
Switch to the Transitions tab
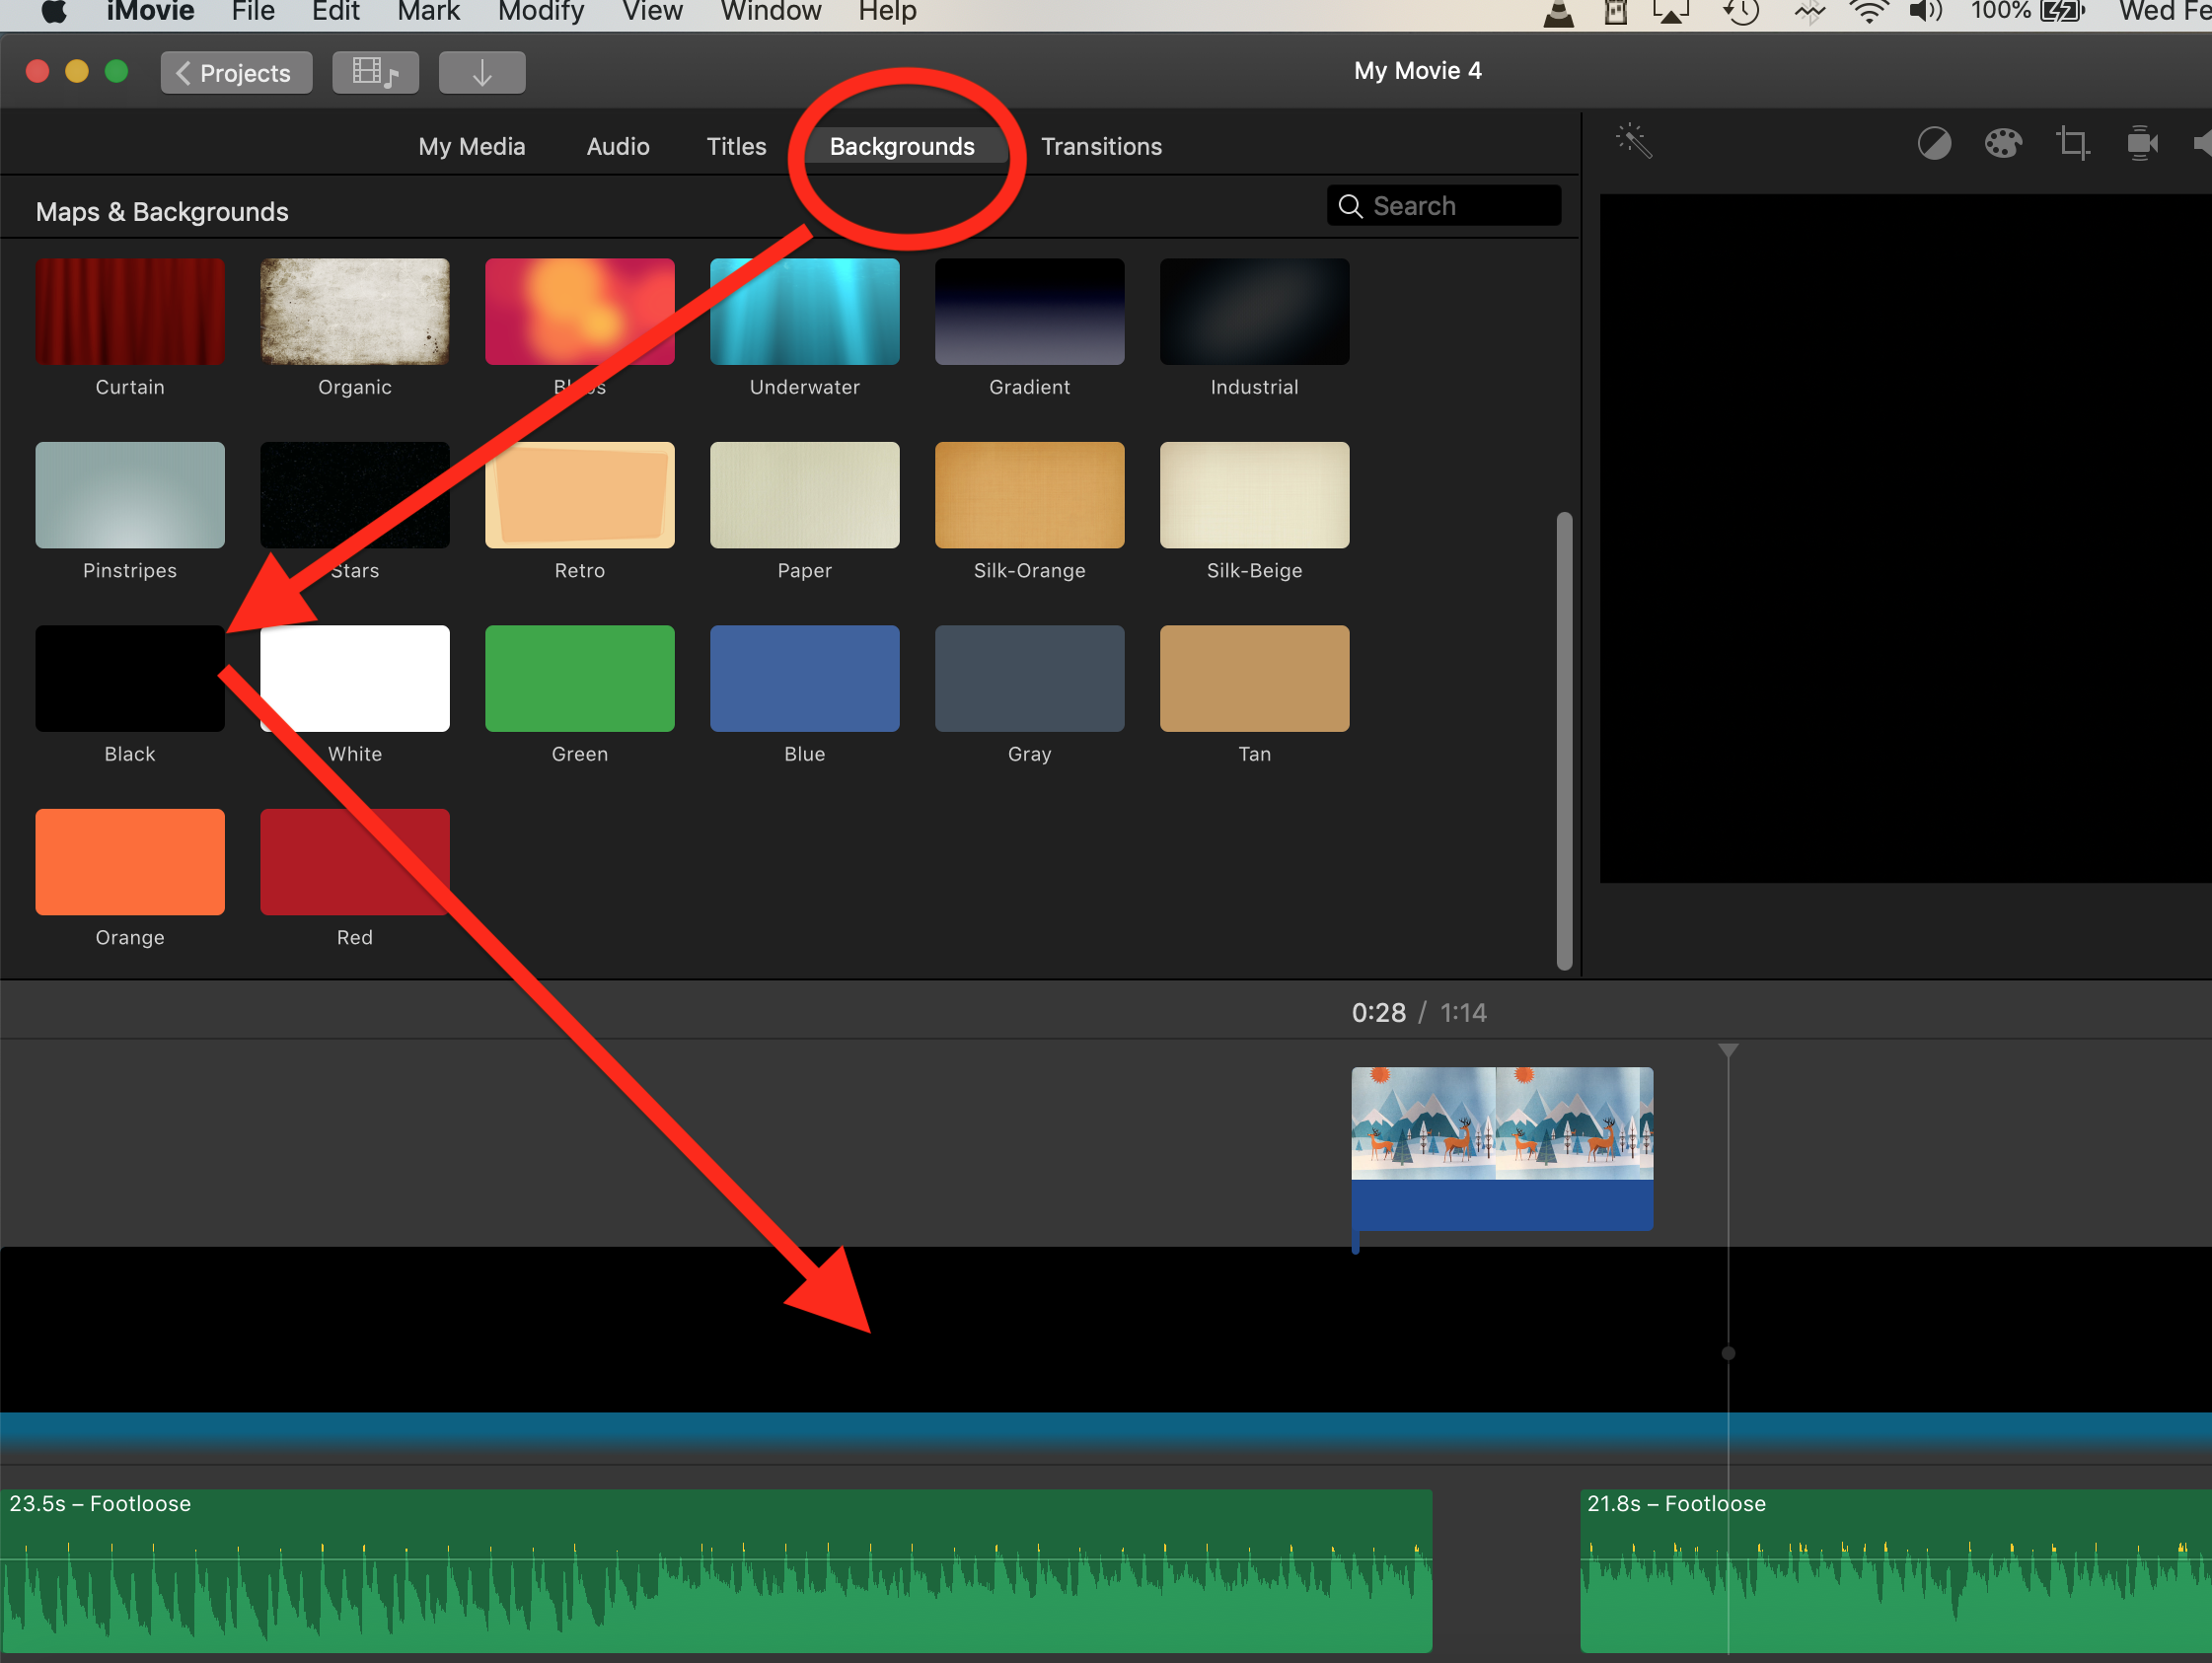tap(1101, 147)
